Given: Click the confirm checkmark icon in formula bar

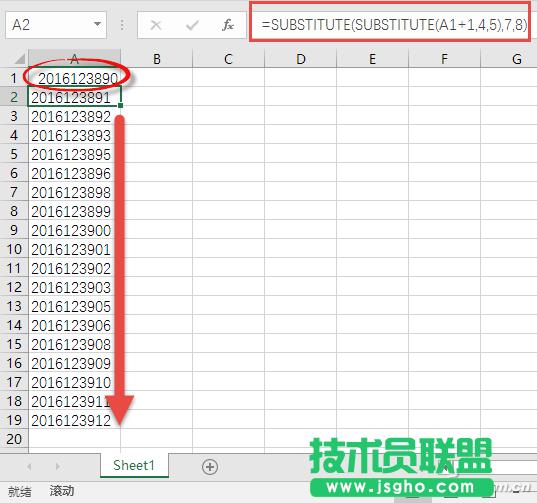Looking at the screenshot, I should click(192, 25).
